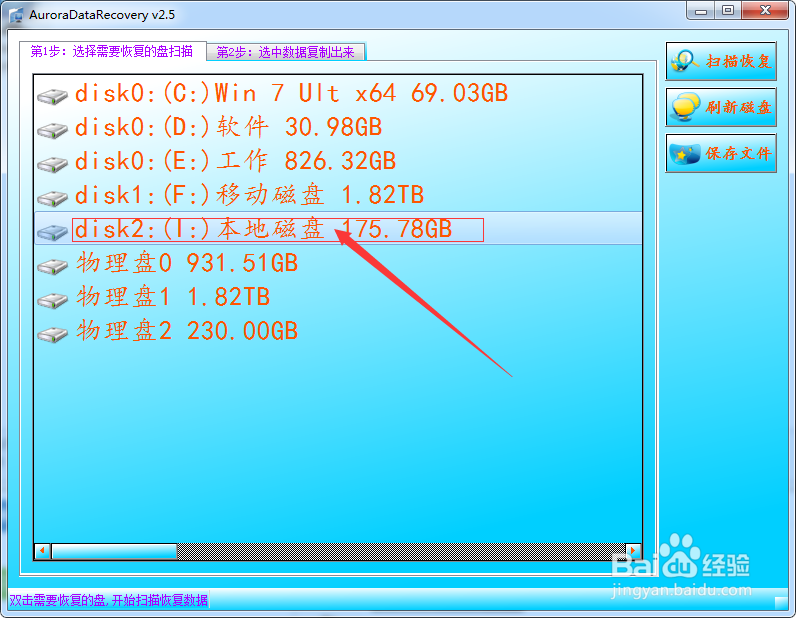Click the horizontal scrollbar right arrow
The width and height of the screenshot is (796, 618).
coord(633,551)
